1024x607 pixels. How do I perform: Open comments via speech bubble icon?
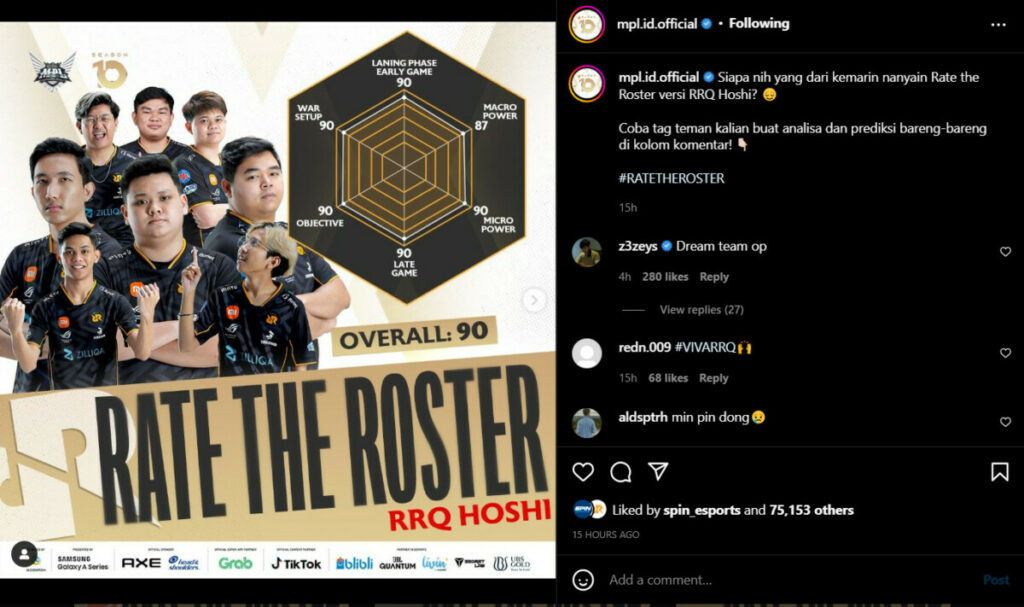coord(620,472)
